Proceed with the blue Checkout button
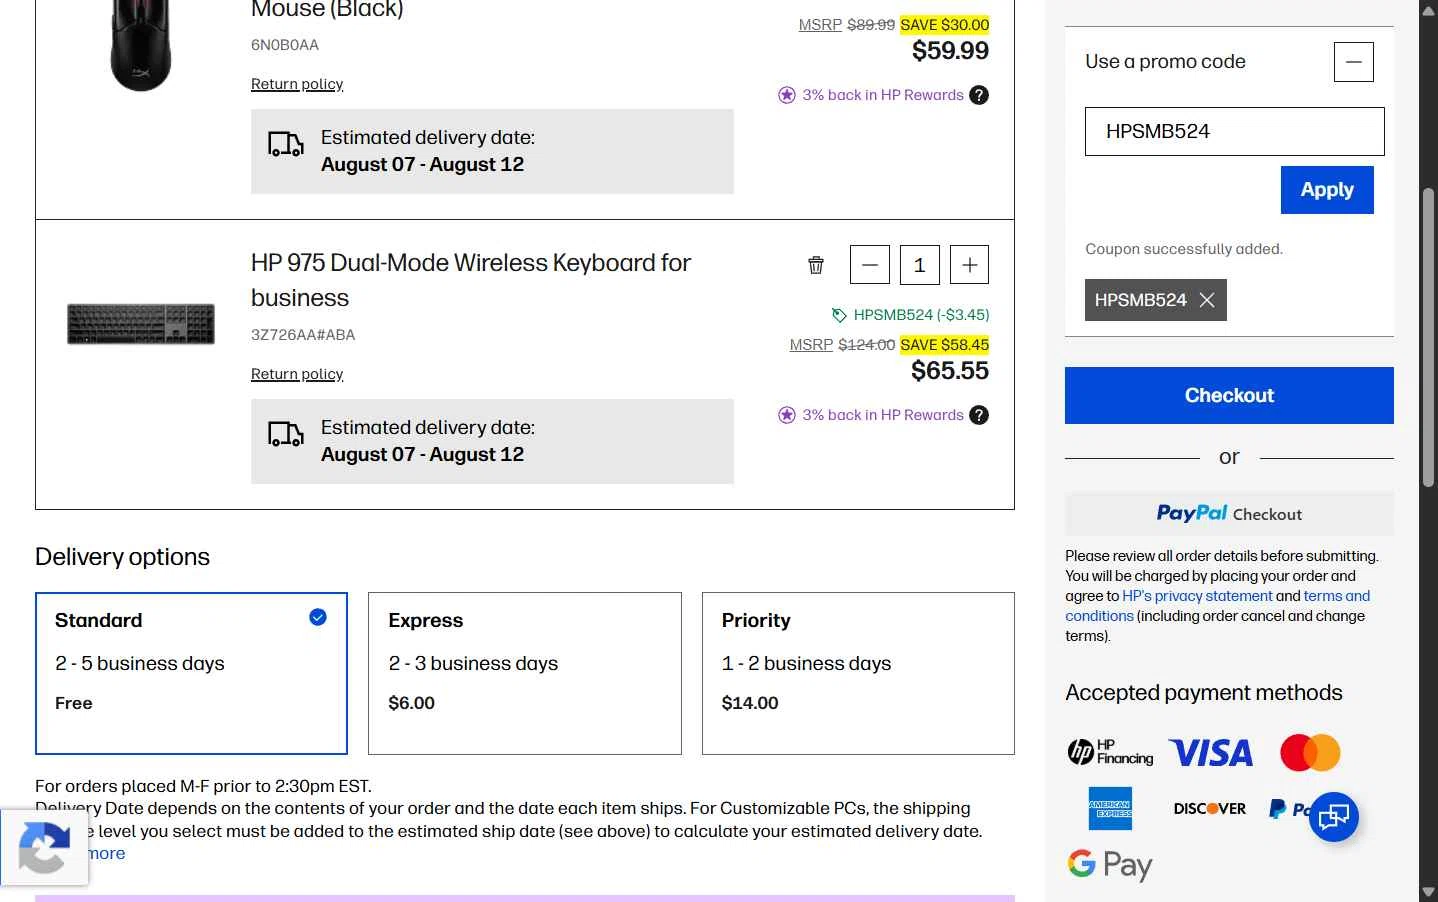 click(1229, 395)
